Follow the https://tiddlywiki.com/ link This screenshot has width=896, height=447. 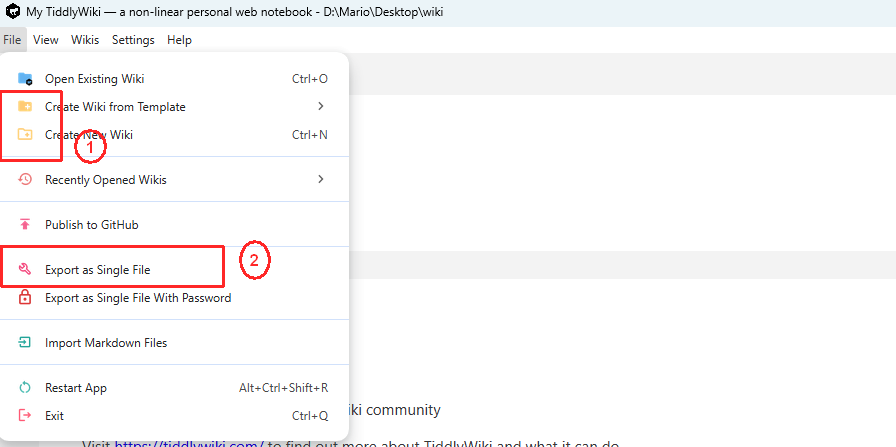coord(189,444)
